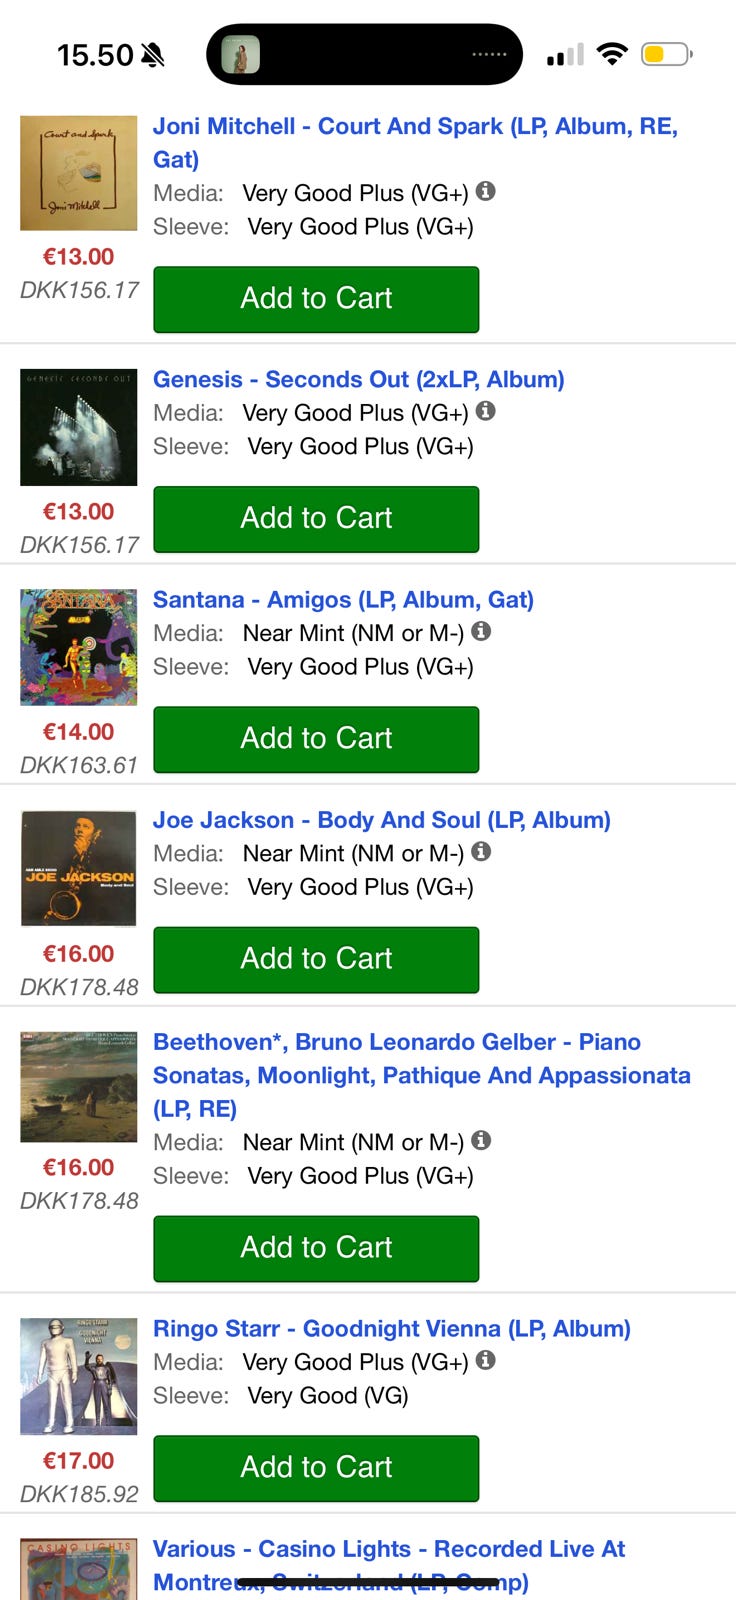Screen dimensions: 736x1600
Task: Open Ringo Starr - Goodnight Vienna link
Action: click(x=391, y=1329)
